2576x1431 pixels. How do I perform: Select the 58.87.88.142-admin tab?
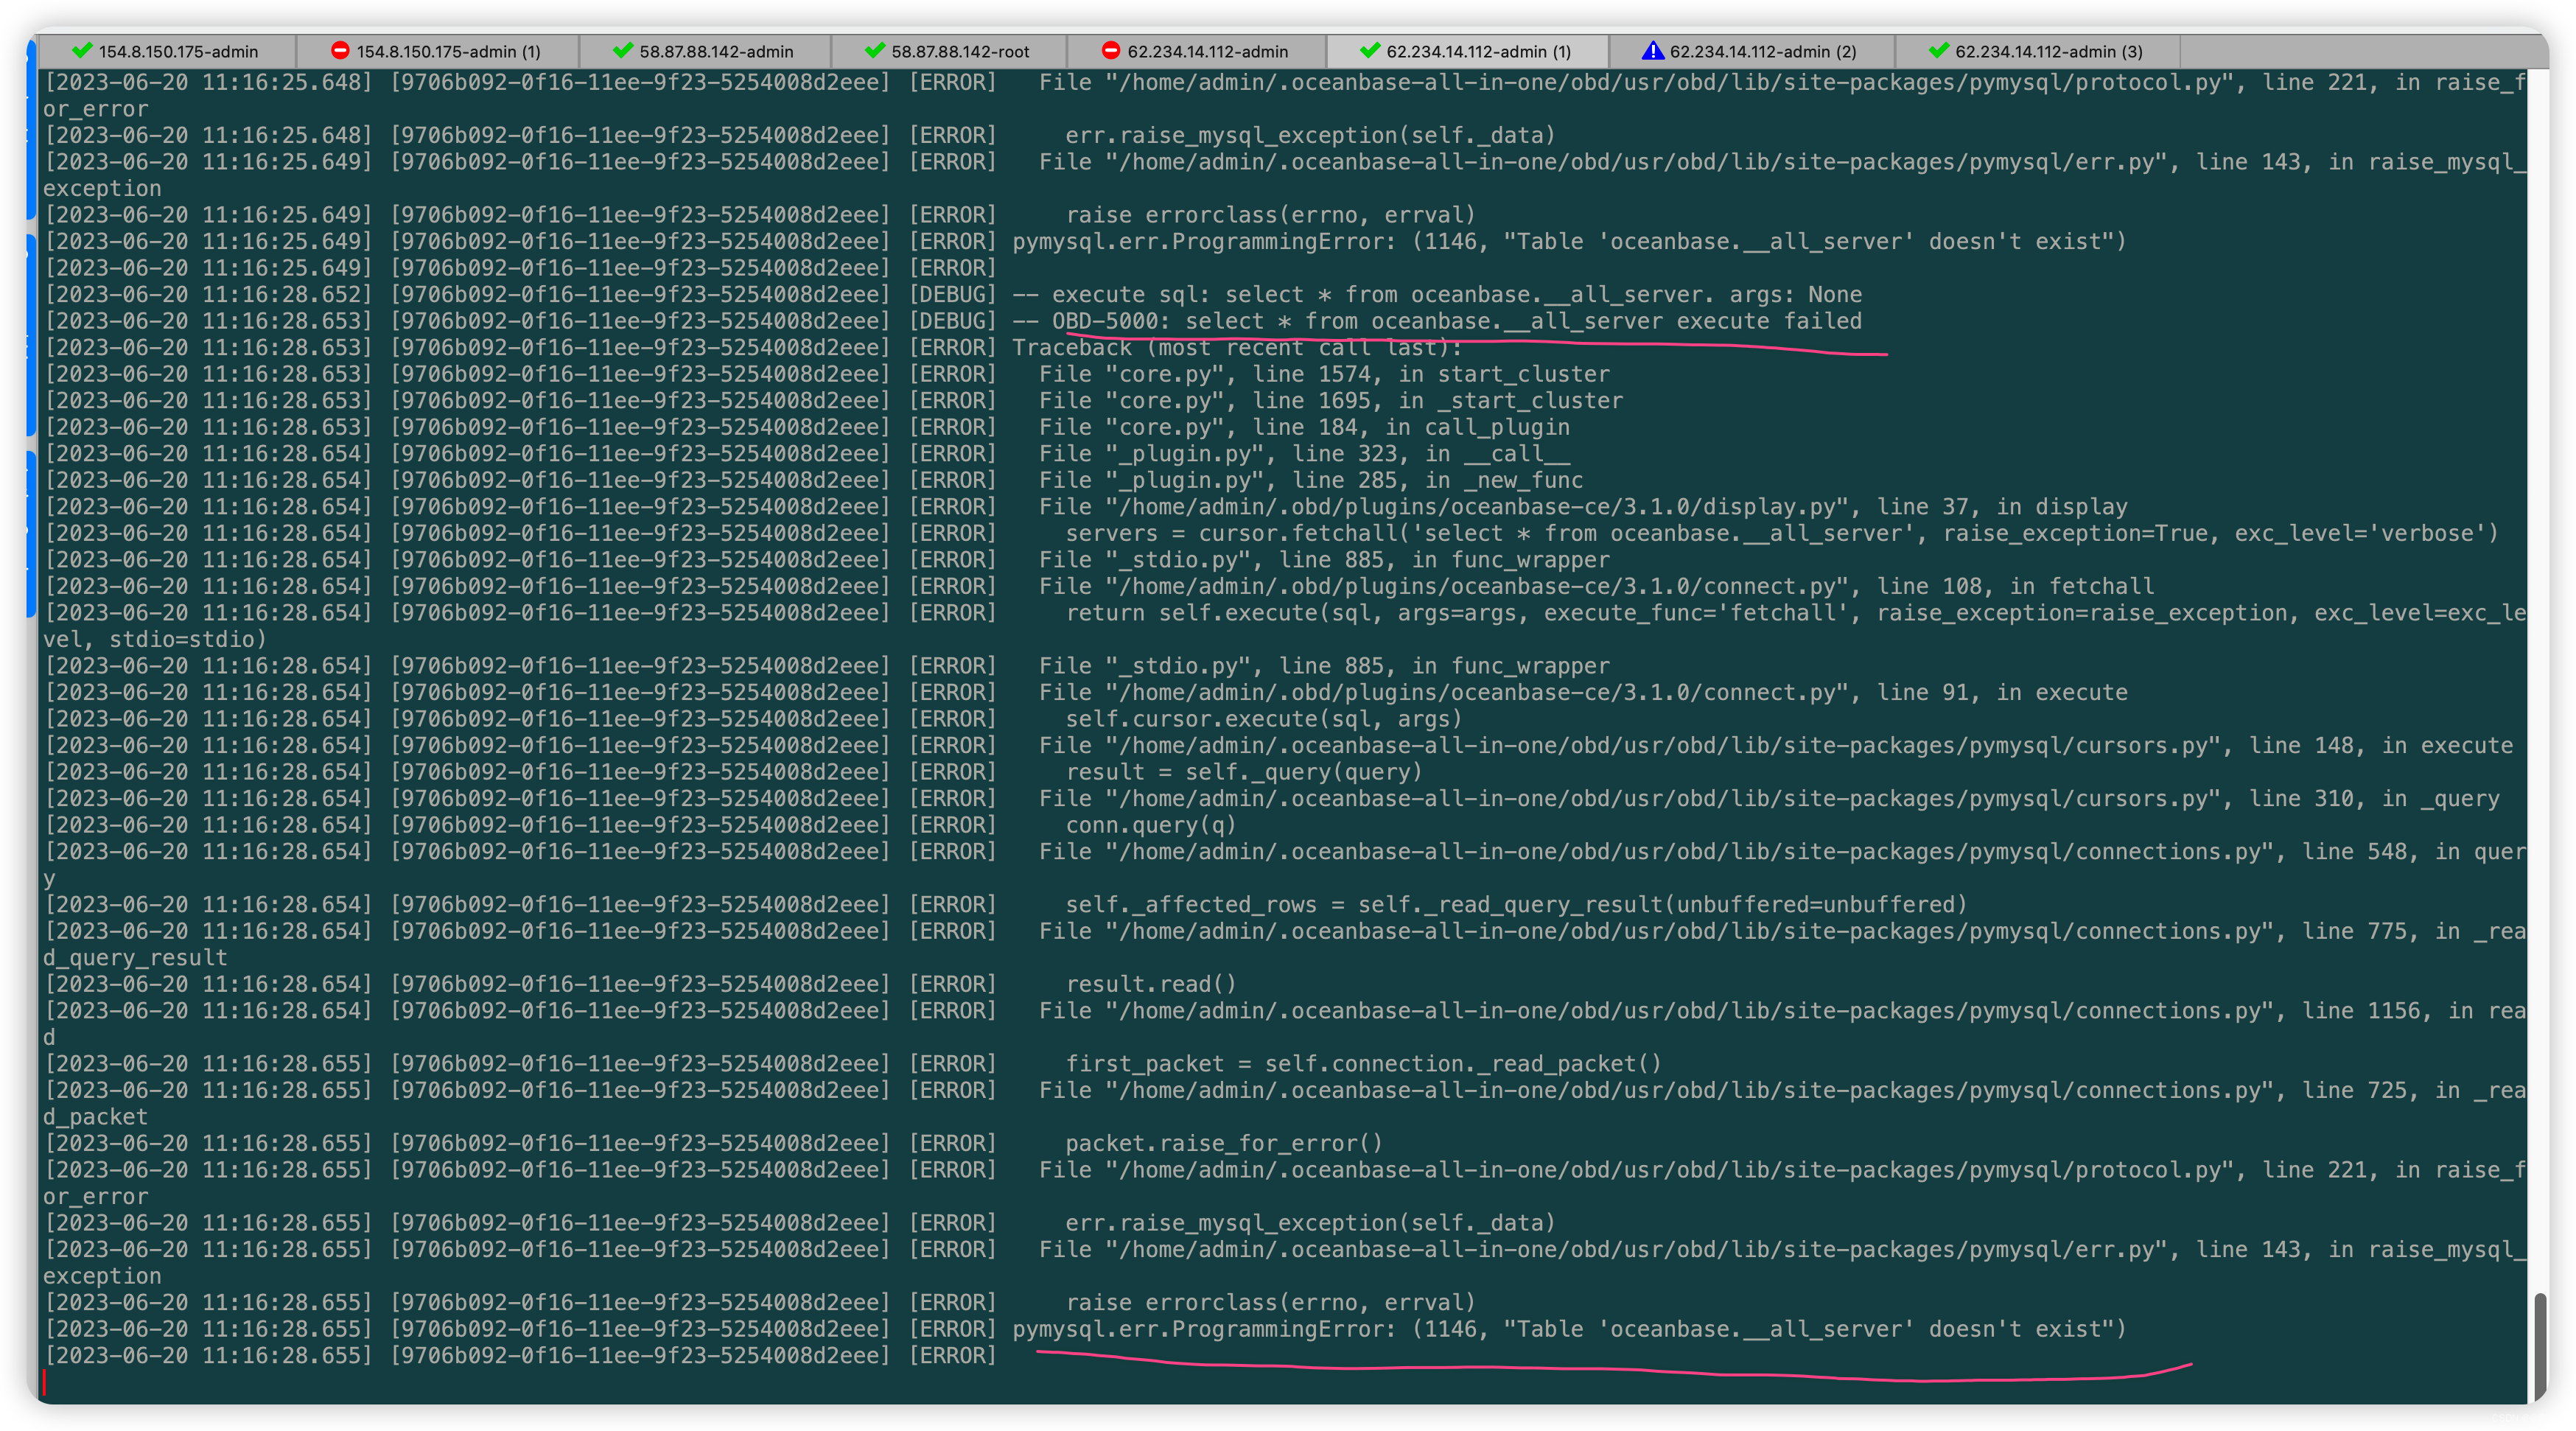tap(716, 52)
